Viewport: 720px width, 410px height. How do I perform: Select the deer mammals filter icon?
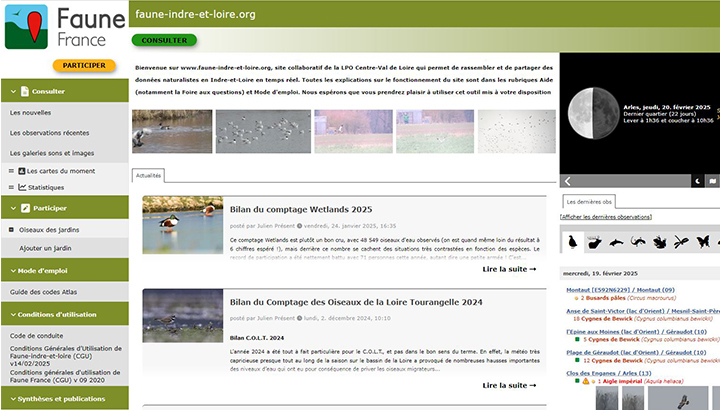pyautogui.click(x=594, y=242)
